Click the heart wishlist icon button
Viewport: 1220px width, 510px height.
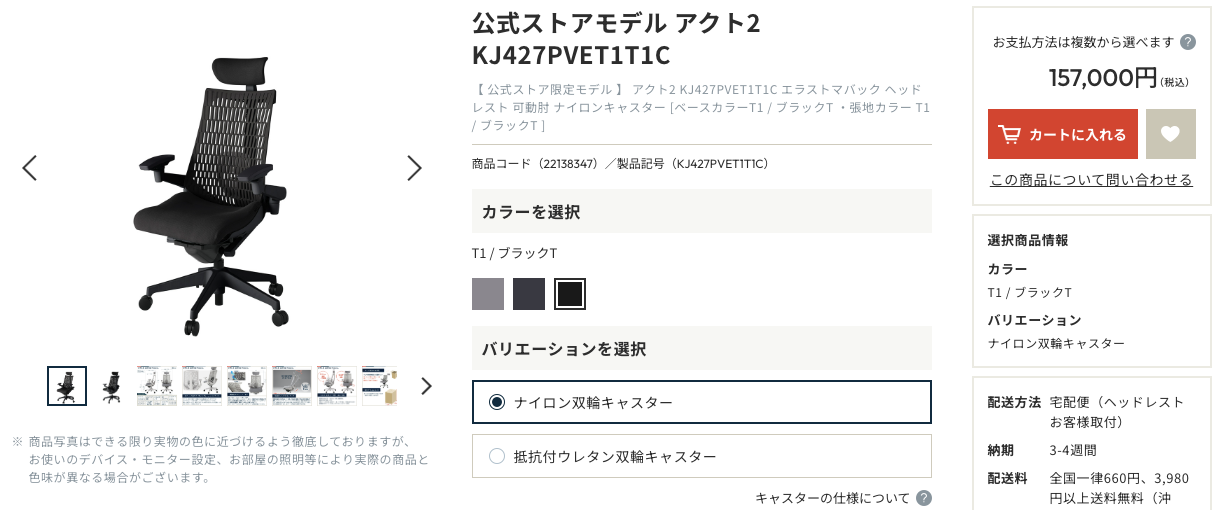coord(1170,134)
